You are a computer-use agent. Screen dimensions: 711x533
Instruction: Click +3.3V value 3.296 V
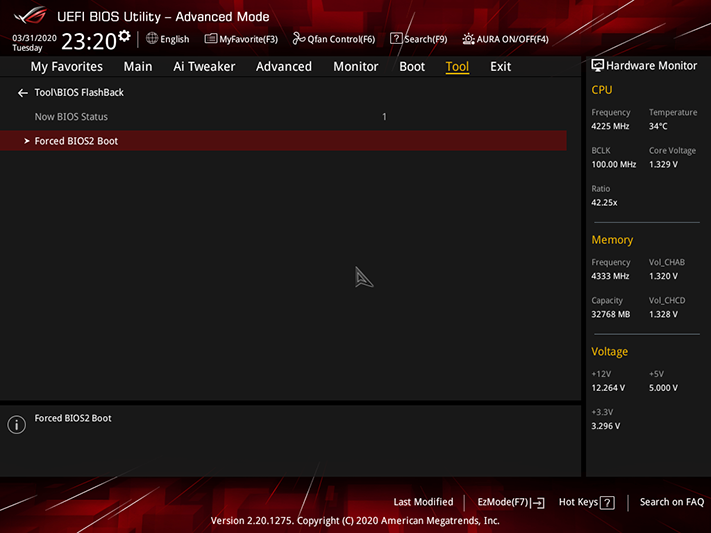pos(605,426)
